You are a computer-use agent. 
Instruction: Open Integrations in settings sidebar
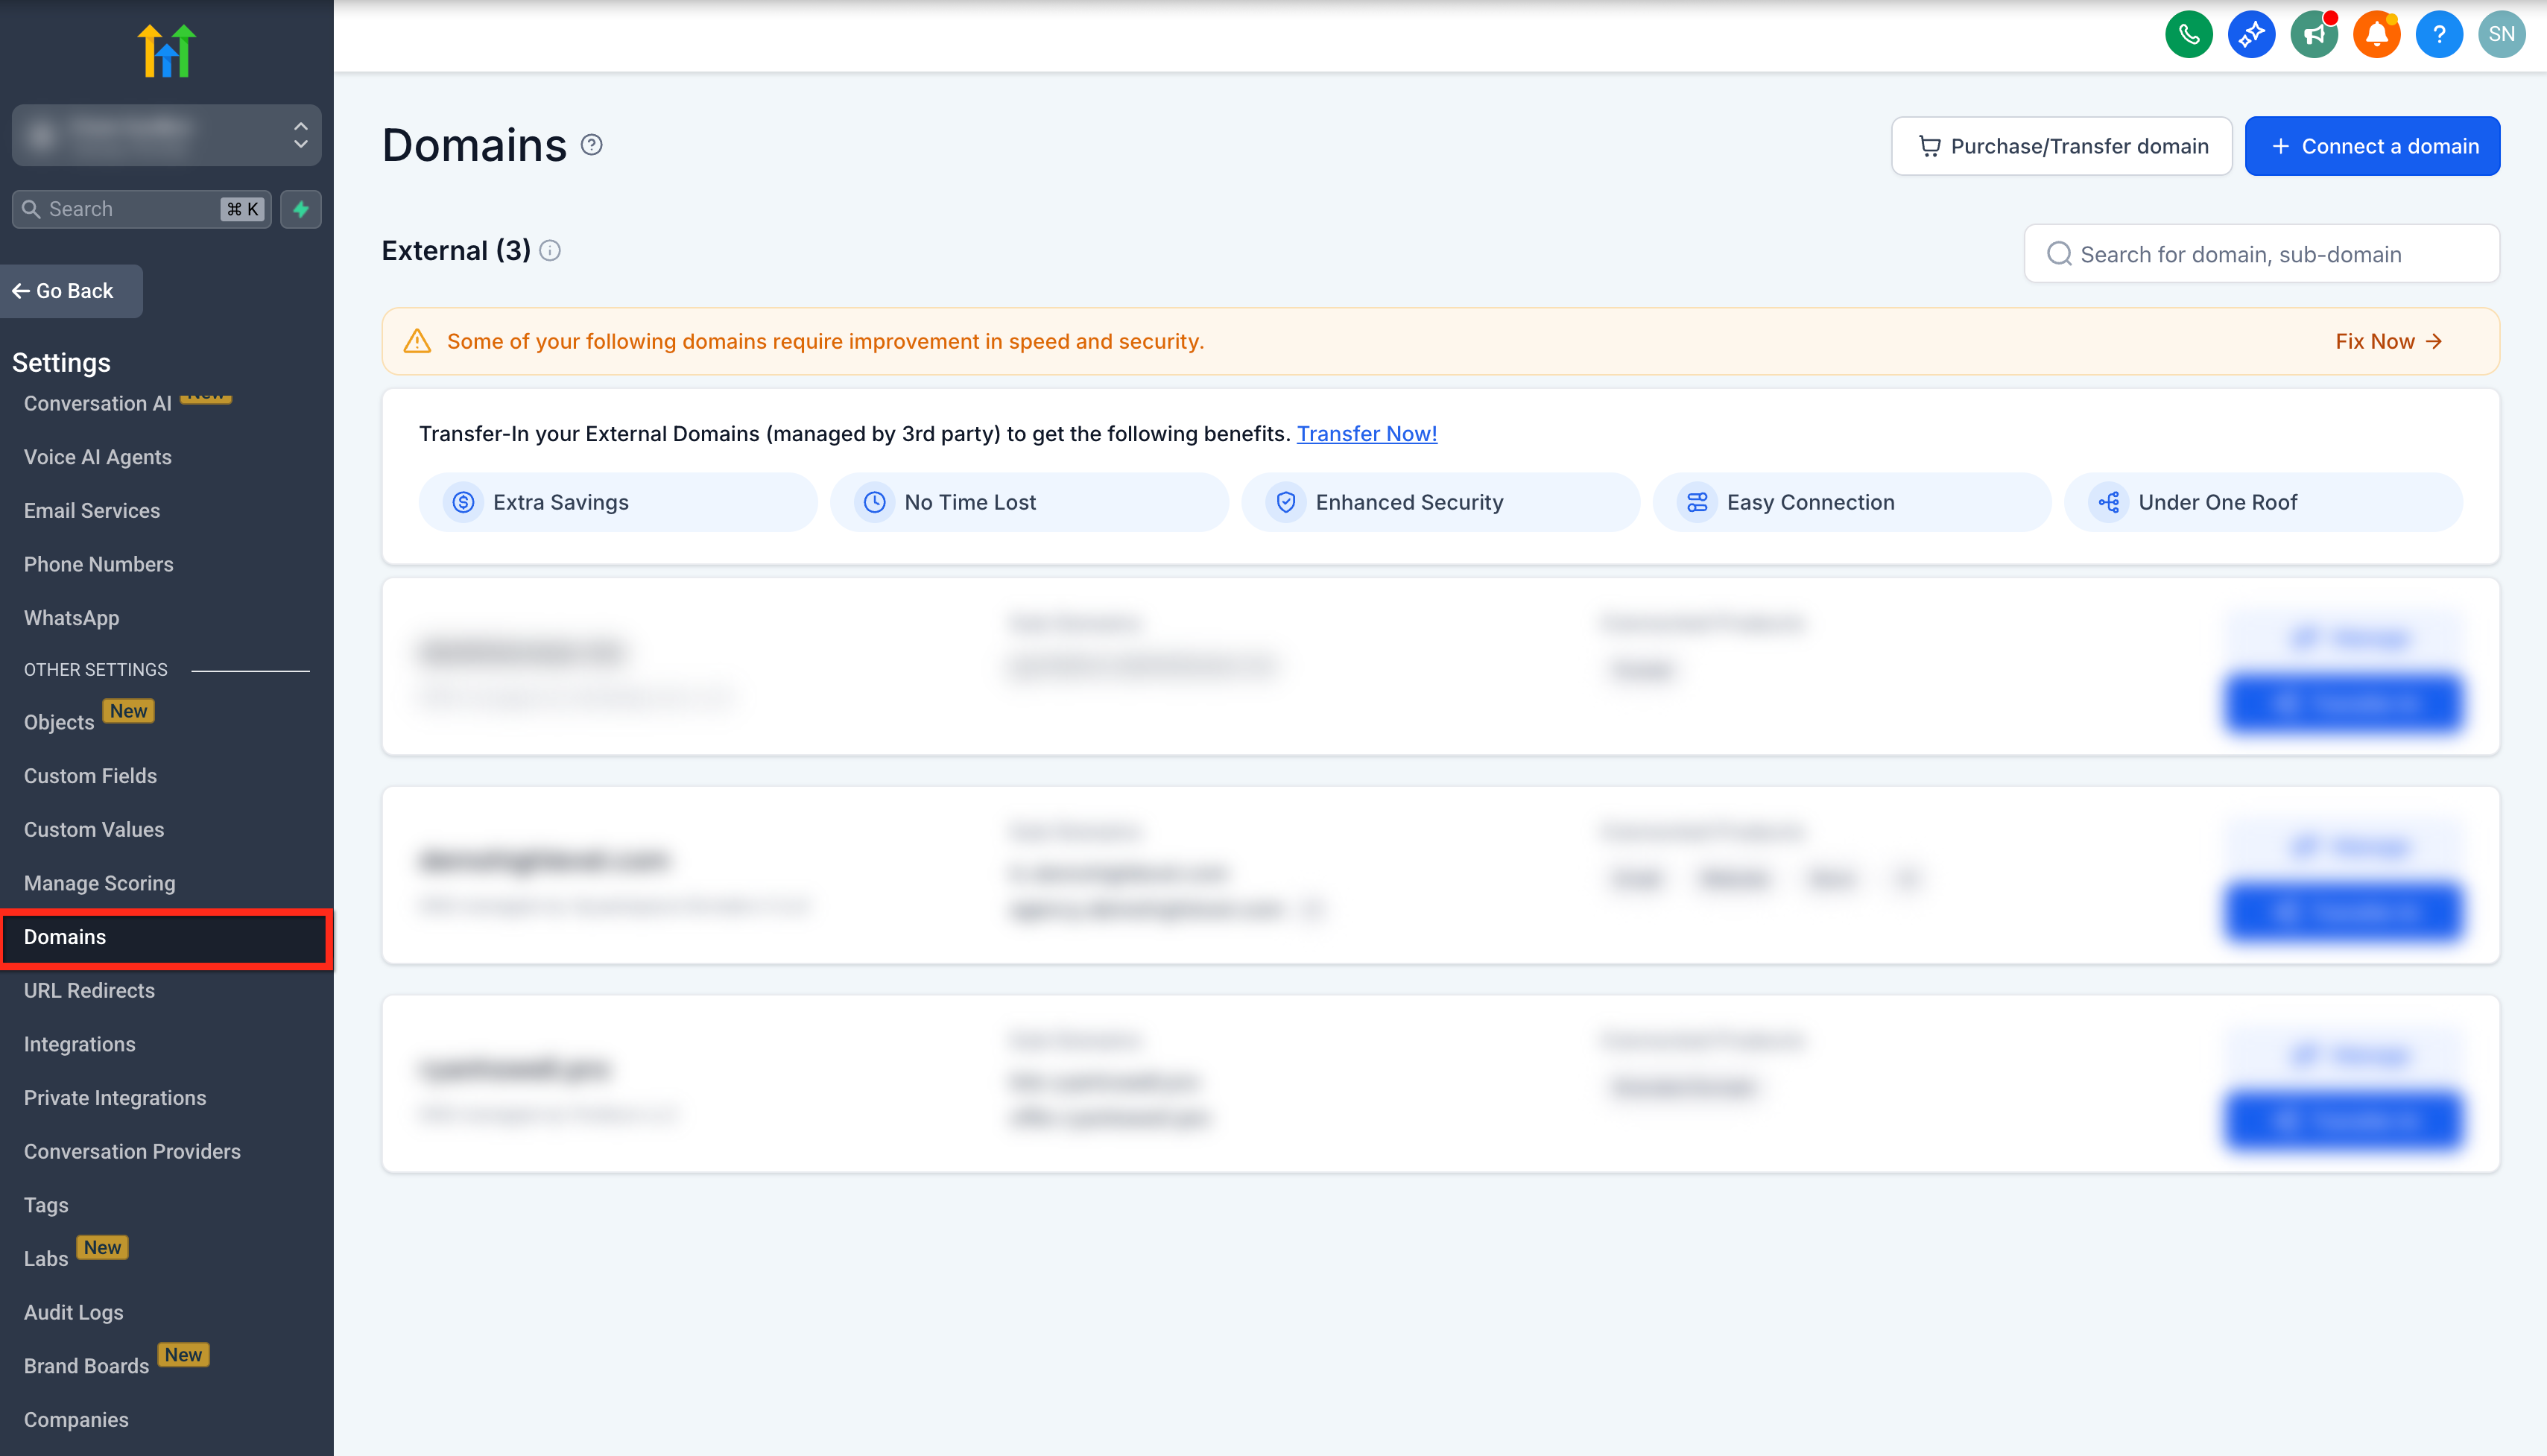(79, 1044)
